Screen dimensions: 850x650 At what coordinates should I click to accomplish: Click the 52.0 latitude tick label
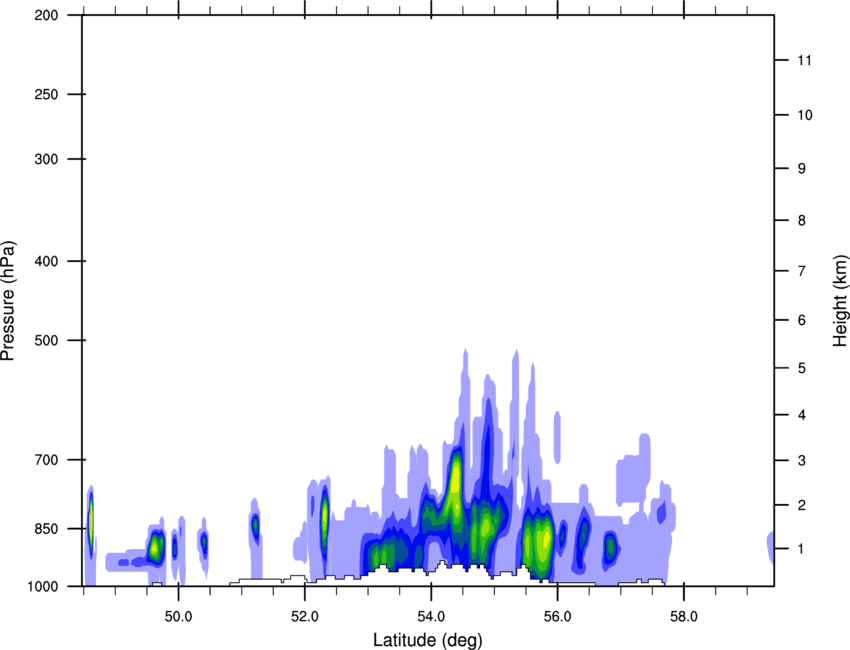(x=305, y=617)
